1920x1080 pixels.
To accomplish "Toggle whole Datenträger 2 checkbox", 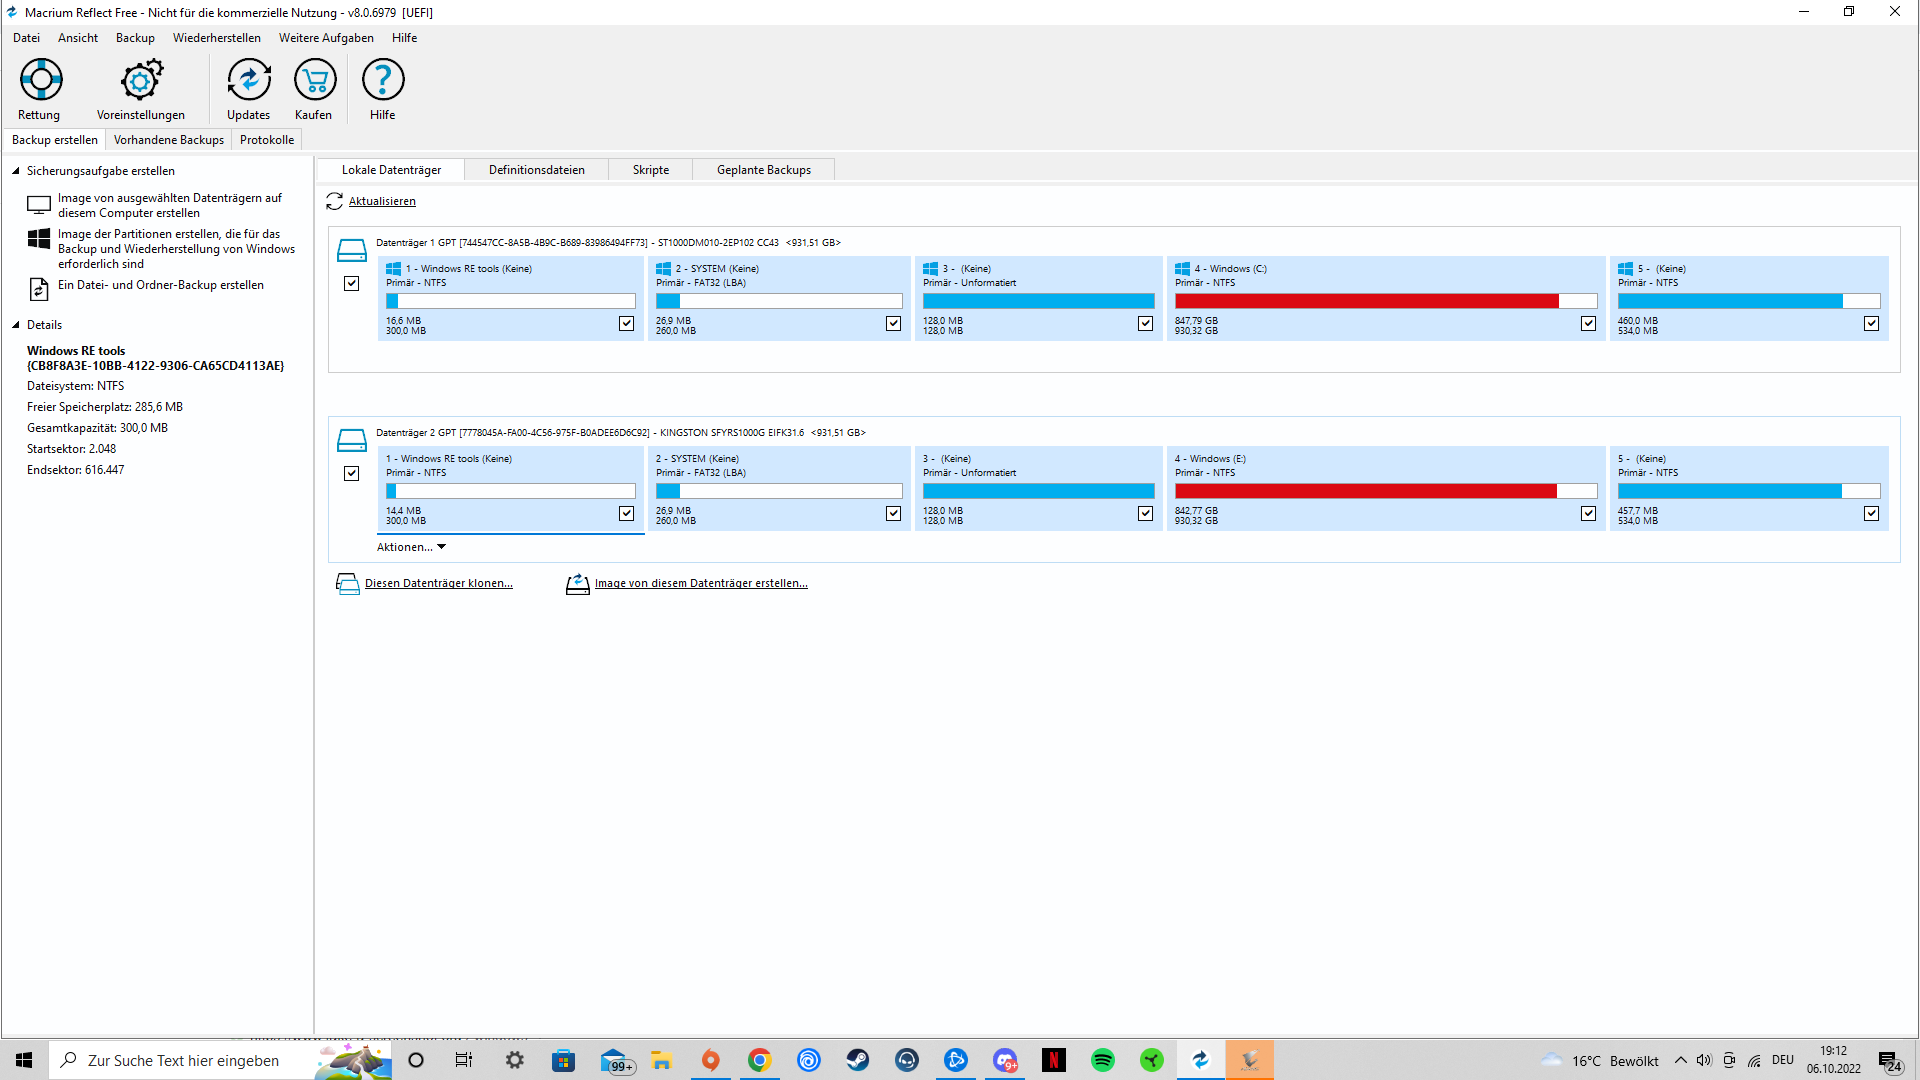I will pos(352,474).
